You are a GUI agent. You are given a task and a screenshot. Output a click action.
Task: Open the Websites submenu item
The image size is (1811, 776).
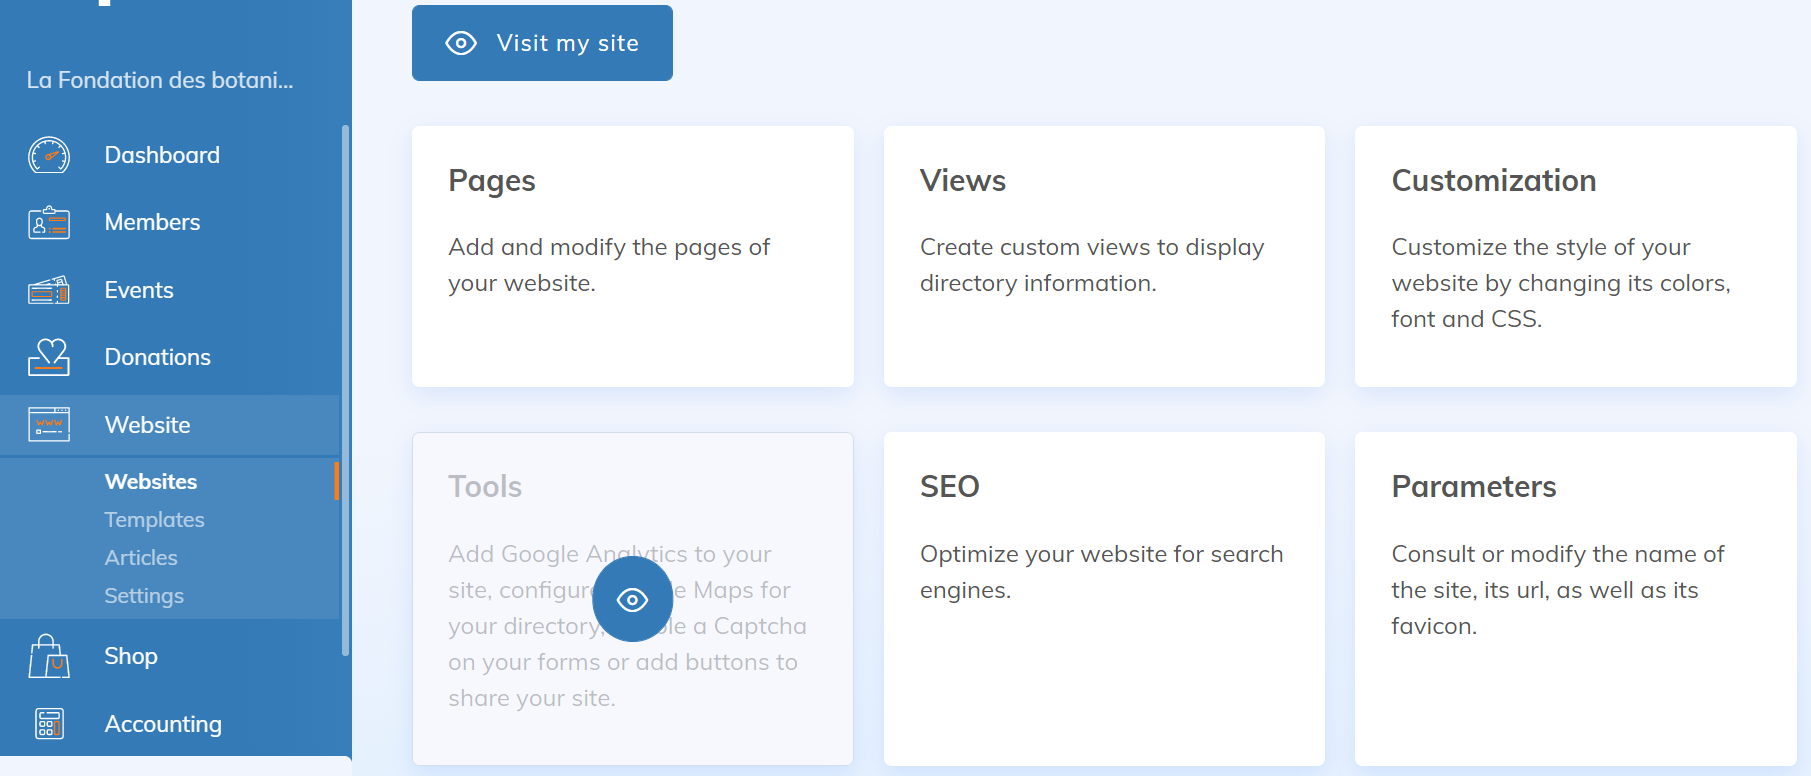[151, 482]
